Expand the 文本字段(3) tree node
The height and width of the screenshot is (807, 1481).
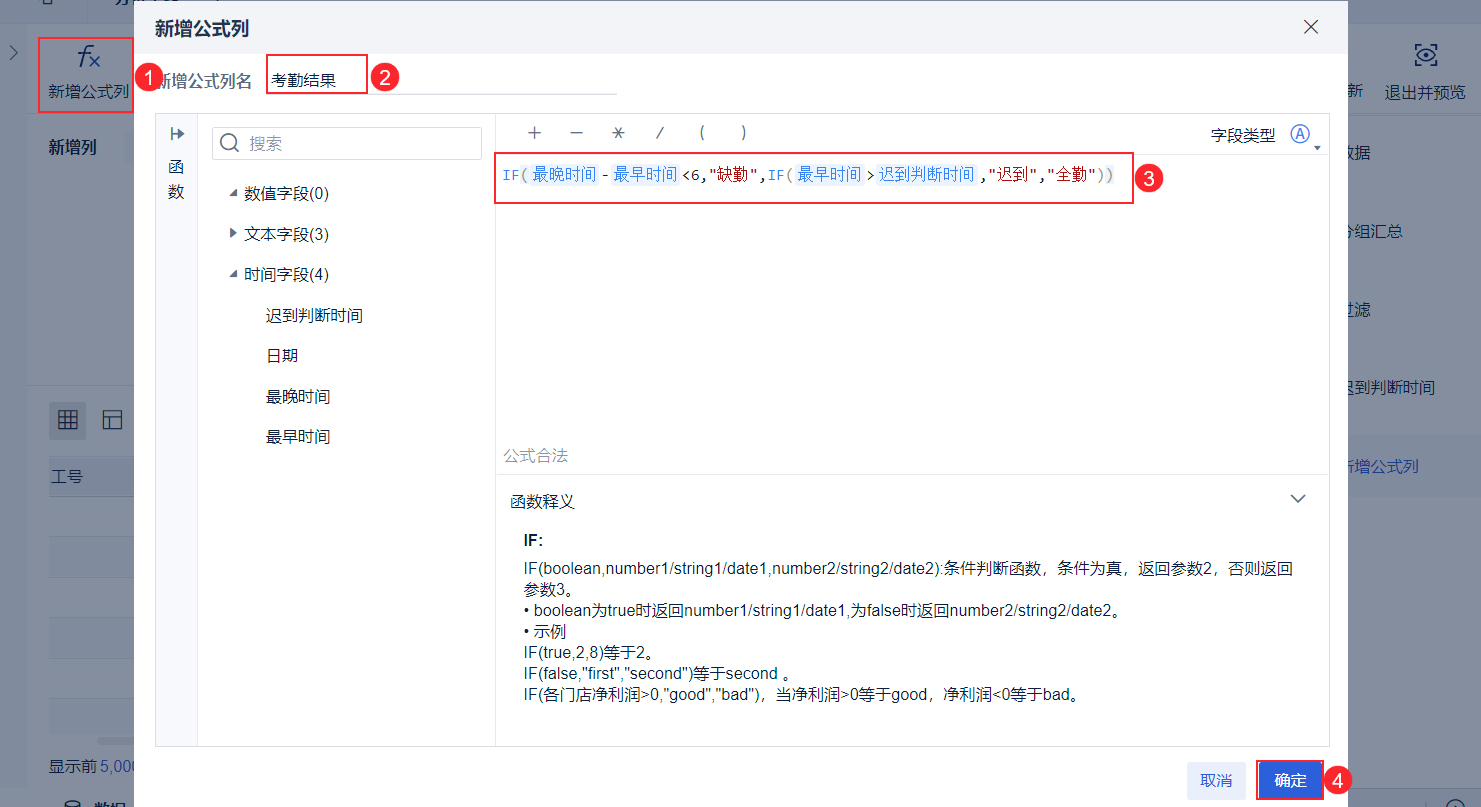click(x=234, y=234)
